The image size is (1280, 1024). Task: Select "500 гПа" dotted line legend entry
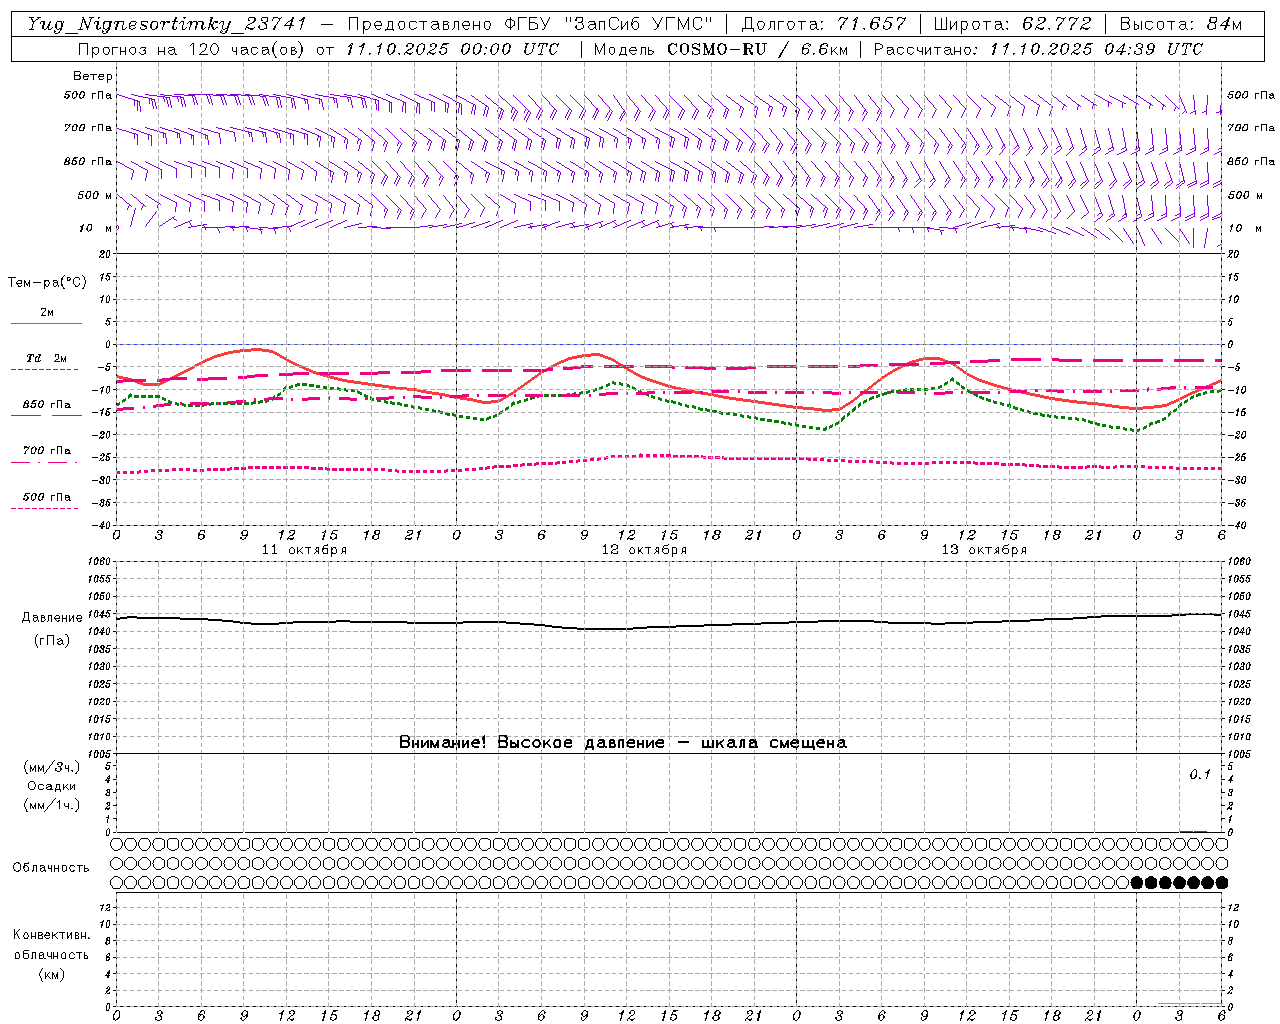46,497
